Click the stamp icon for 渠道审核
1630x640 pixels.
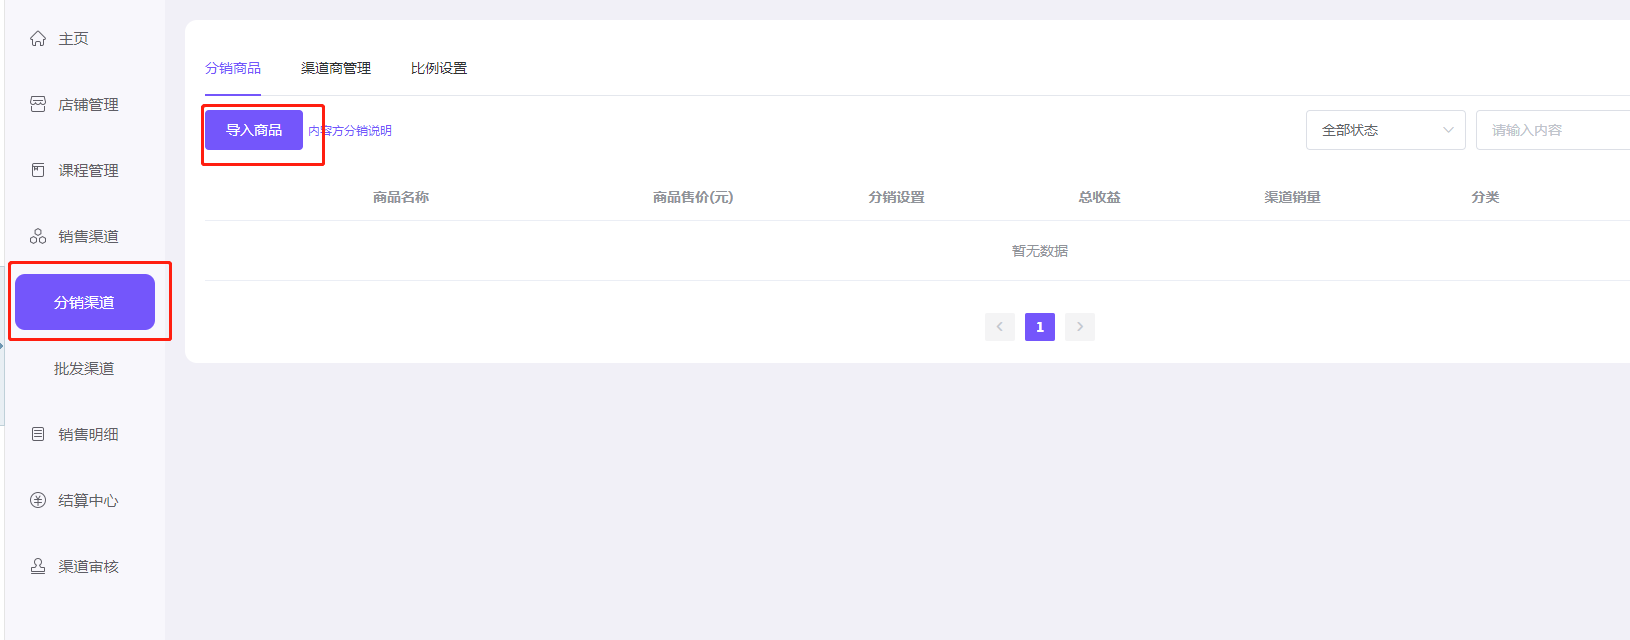[38, 567]
